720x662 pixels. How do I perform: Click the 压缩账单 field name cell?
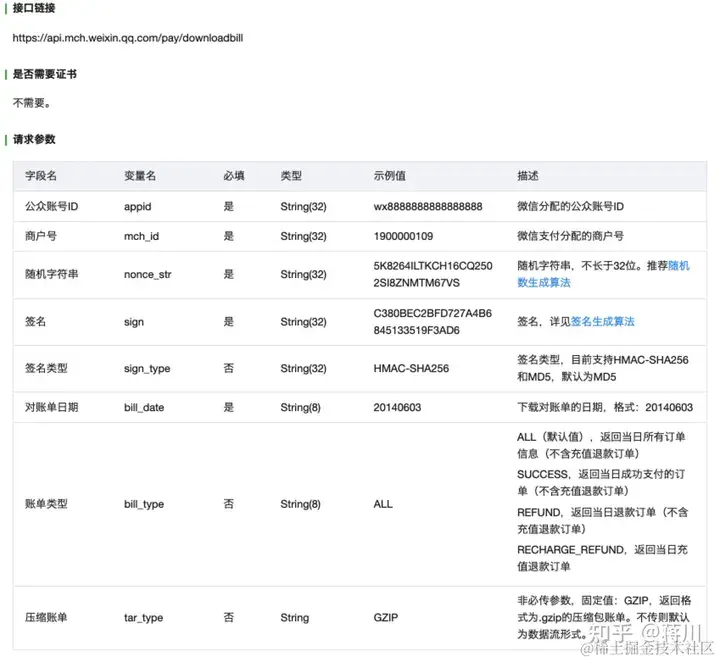click(x=46, y=618)
